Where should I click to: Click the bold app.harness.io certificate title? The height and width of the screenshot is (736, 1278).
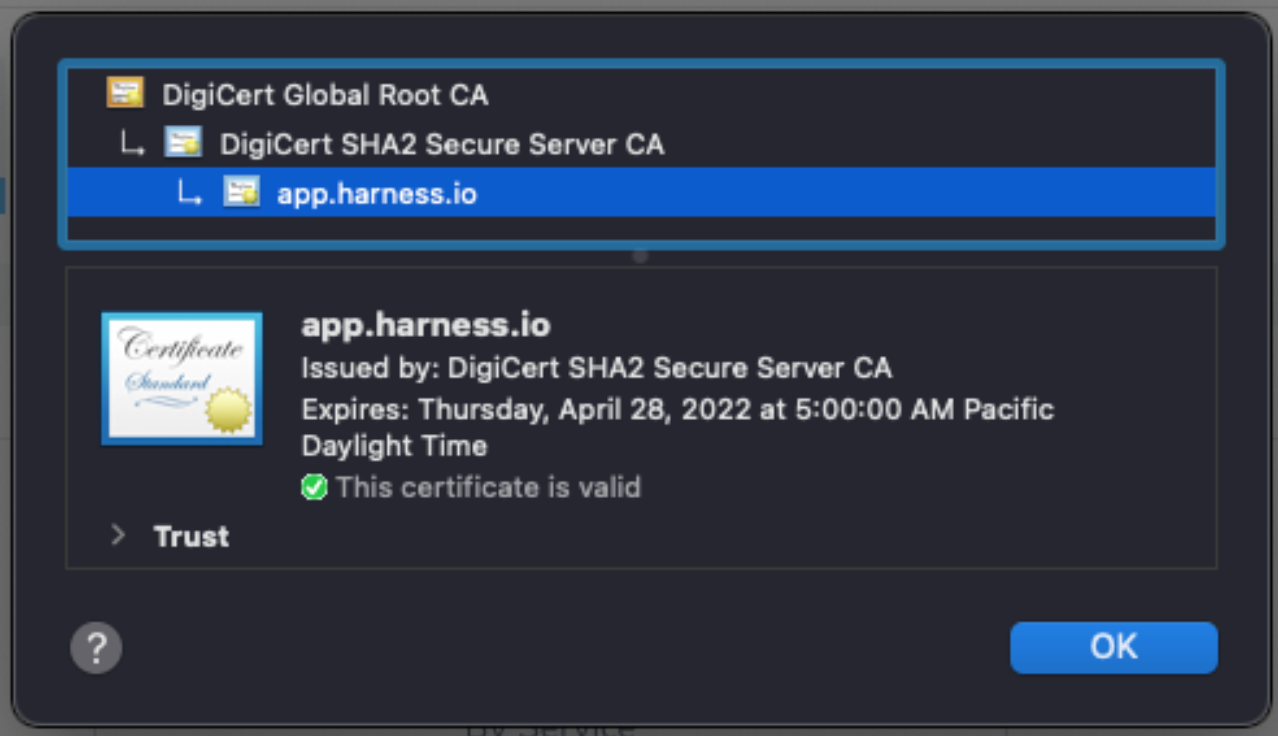426,325
